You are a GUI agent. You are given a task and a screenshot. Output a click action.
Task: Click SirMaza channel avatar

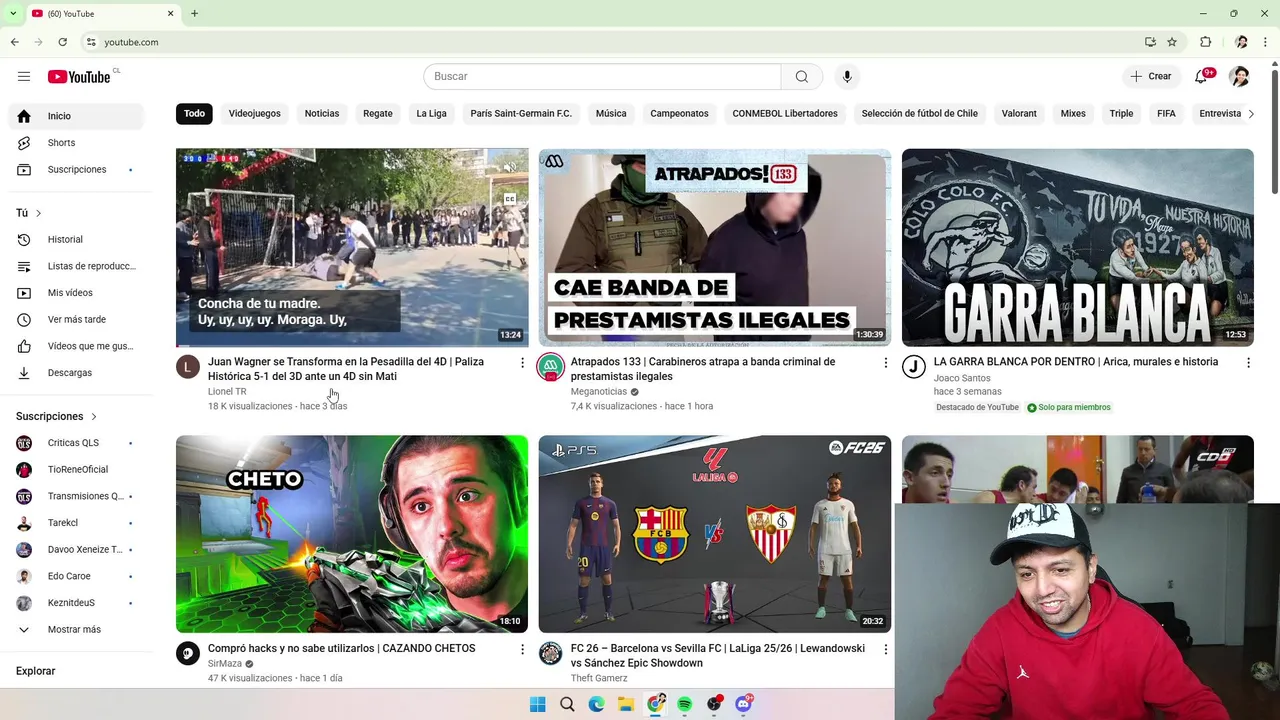pos(188,654)
